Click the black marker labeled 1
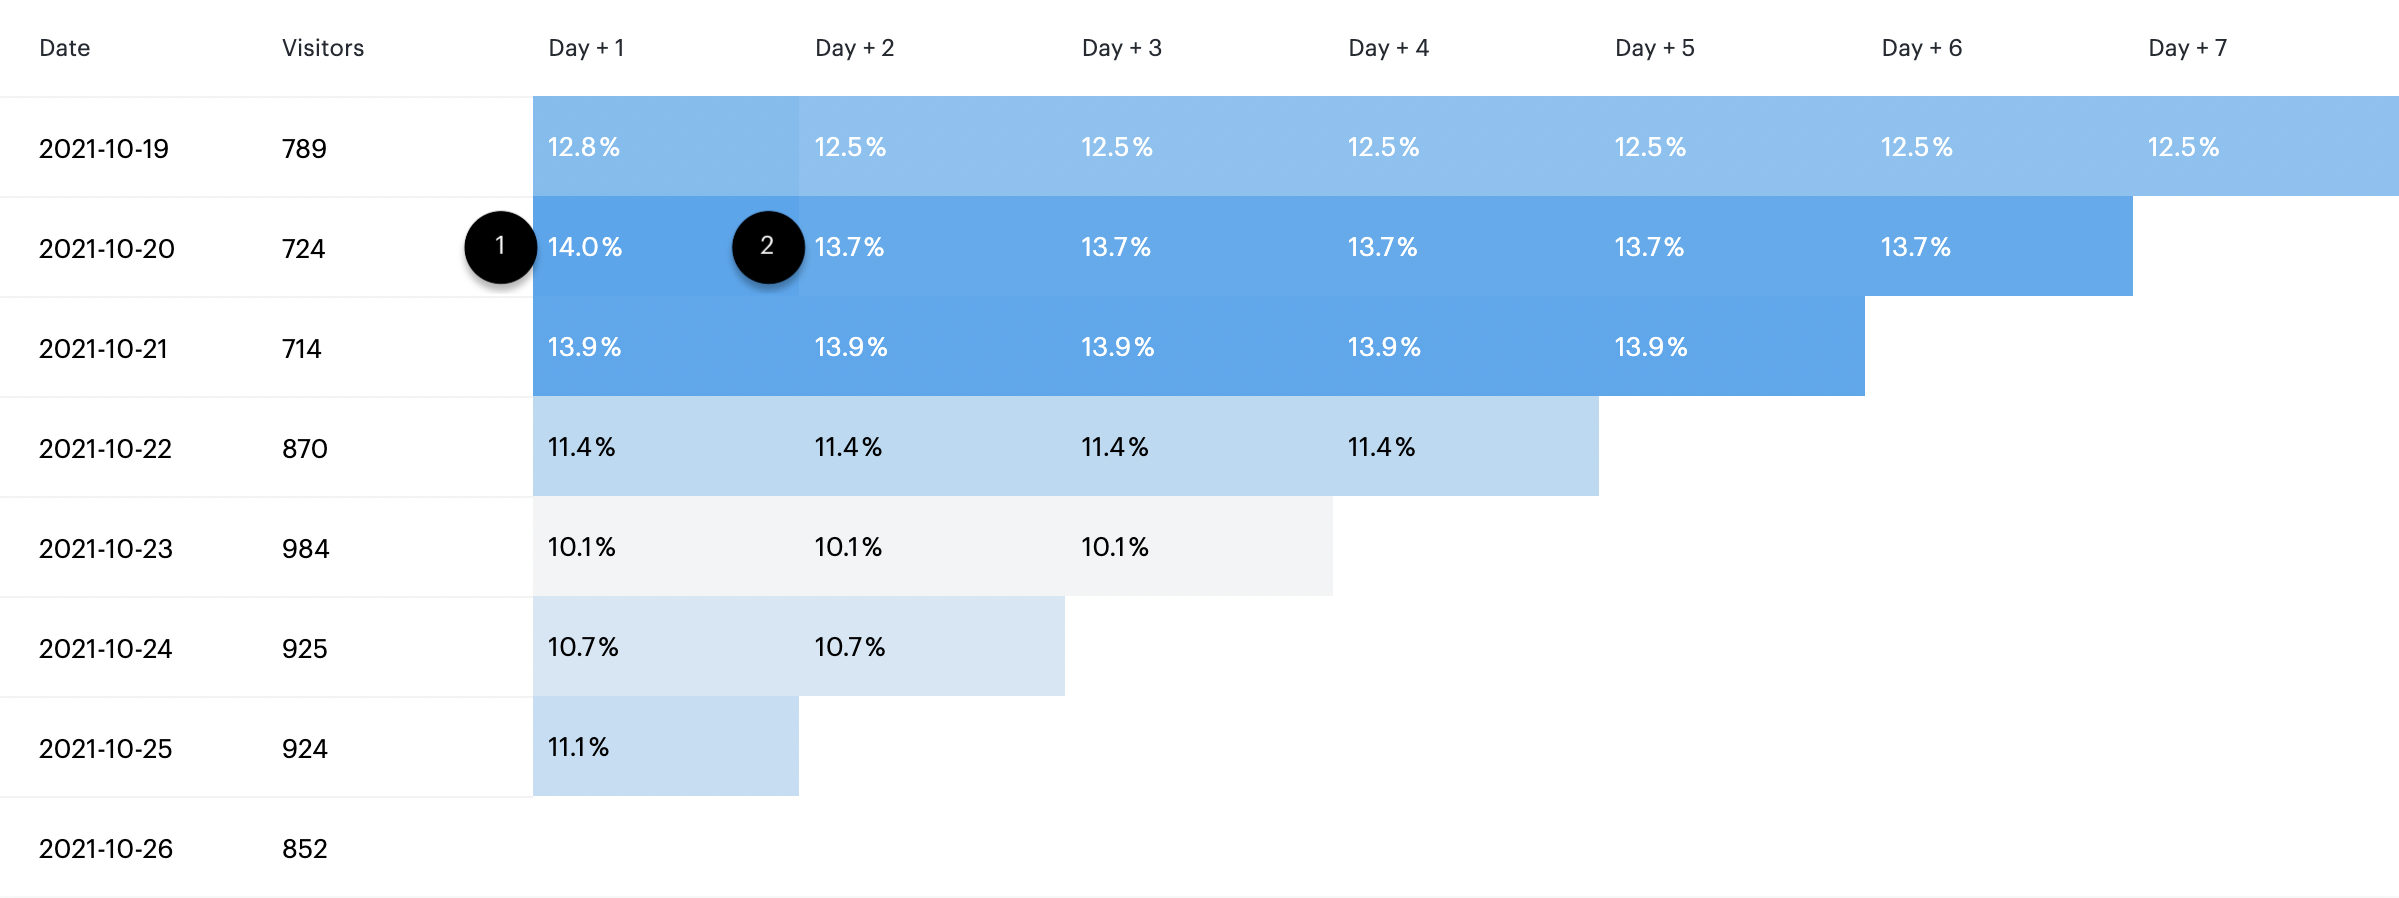 [x=500, y=247]
